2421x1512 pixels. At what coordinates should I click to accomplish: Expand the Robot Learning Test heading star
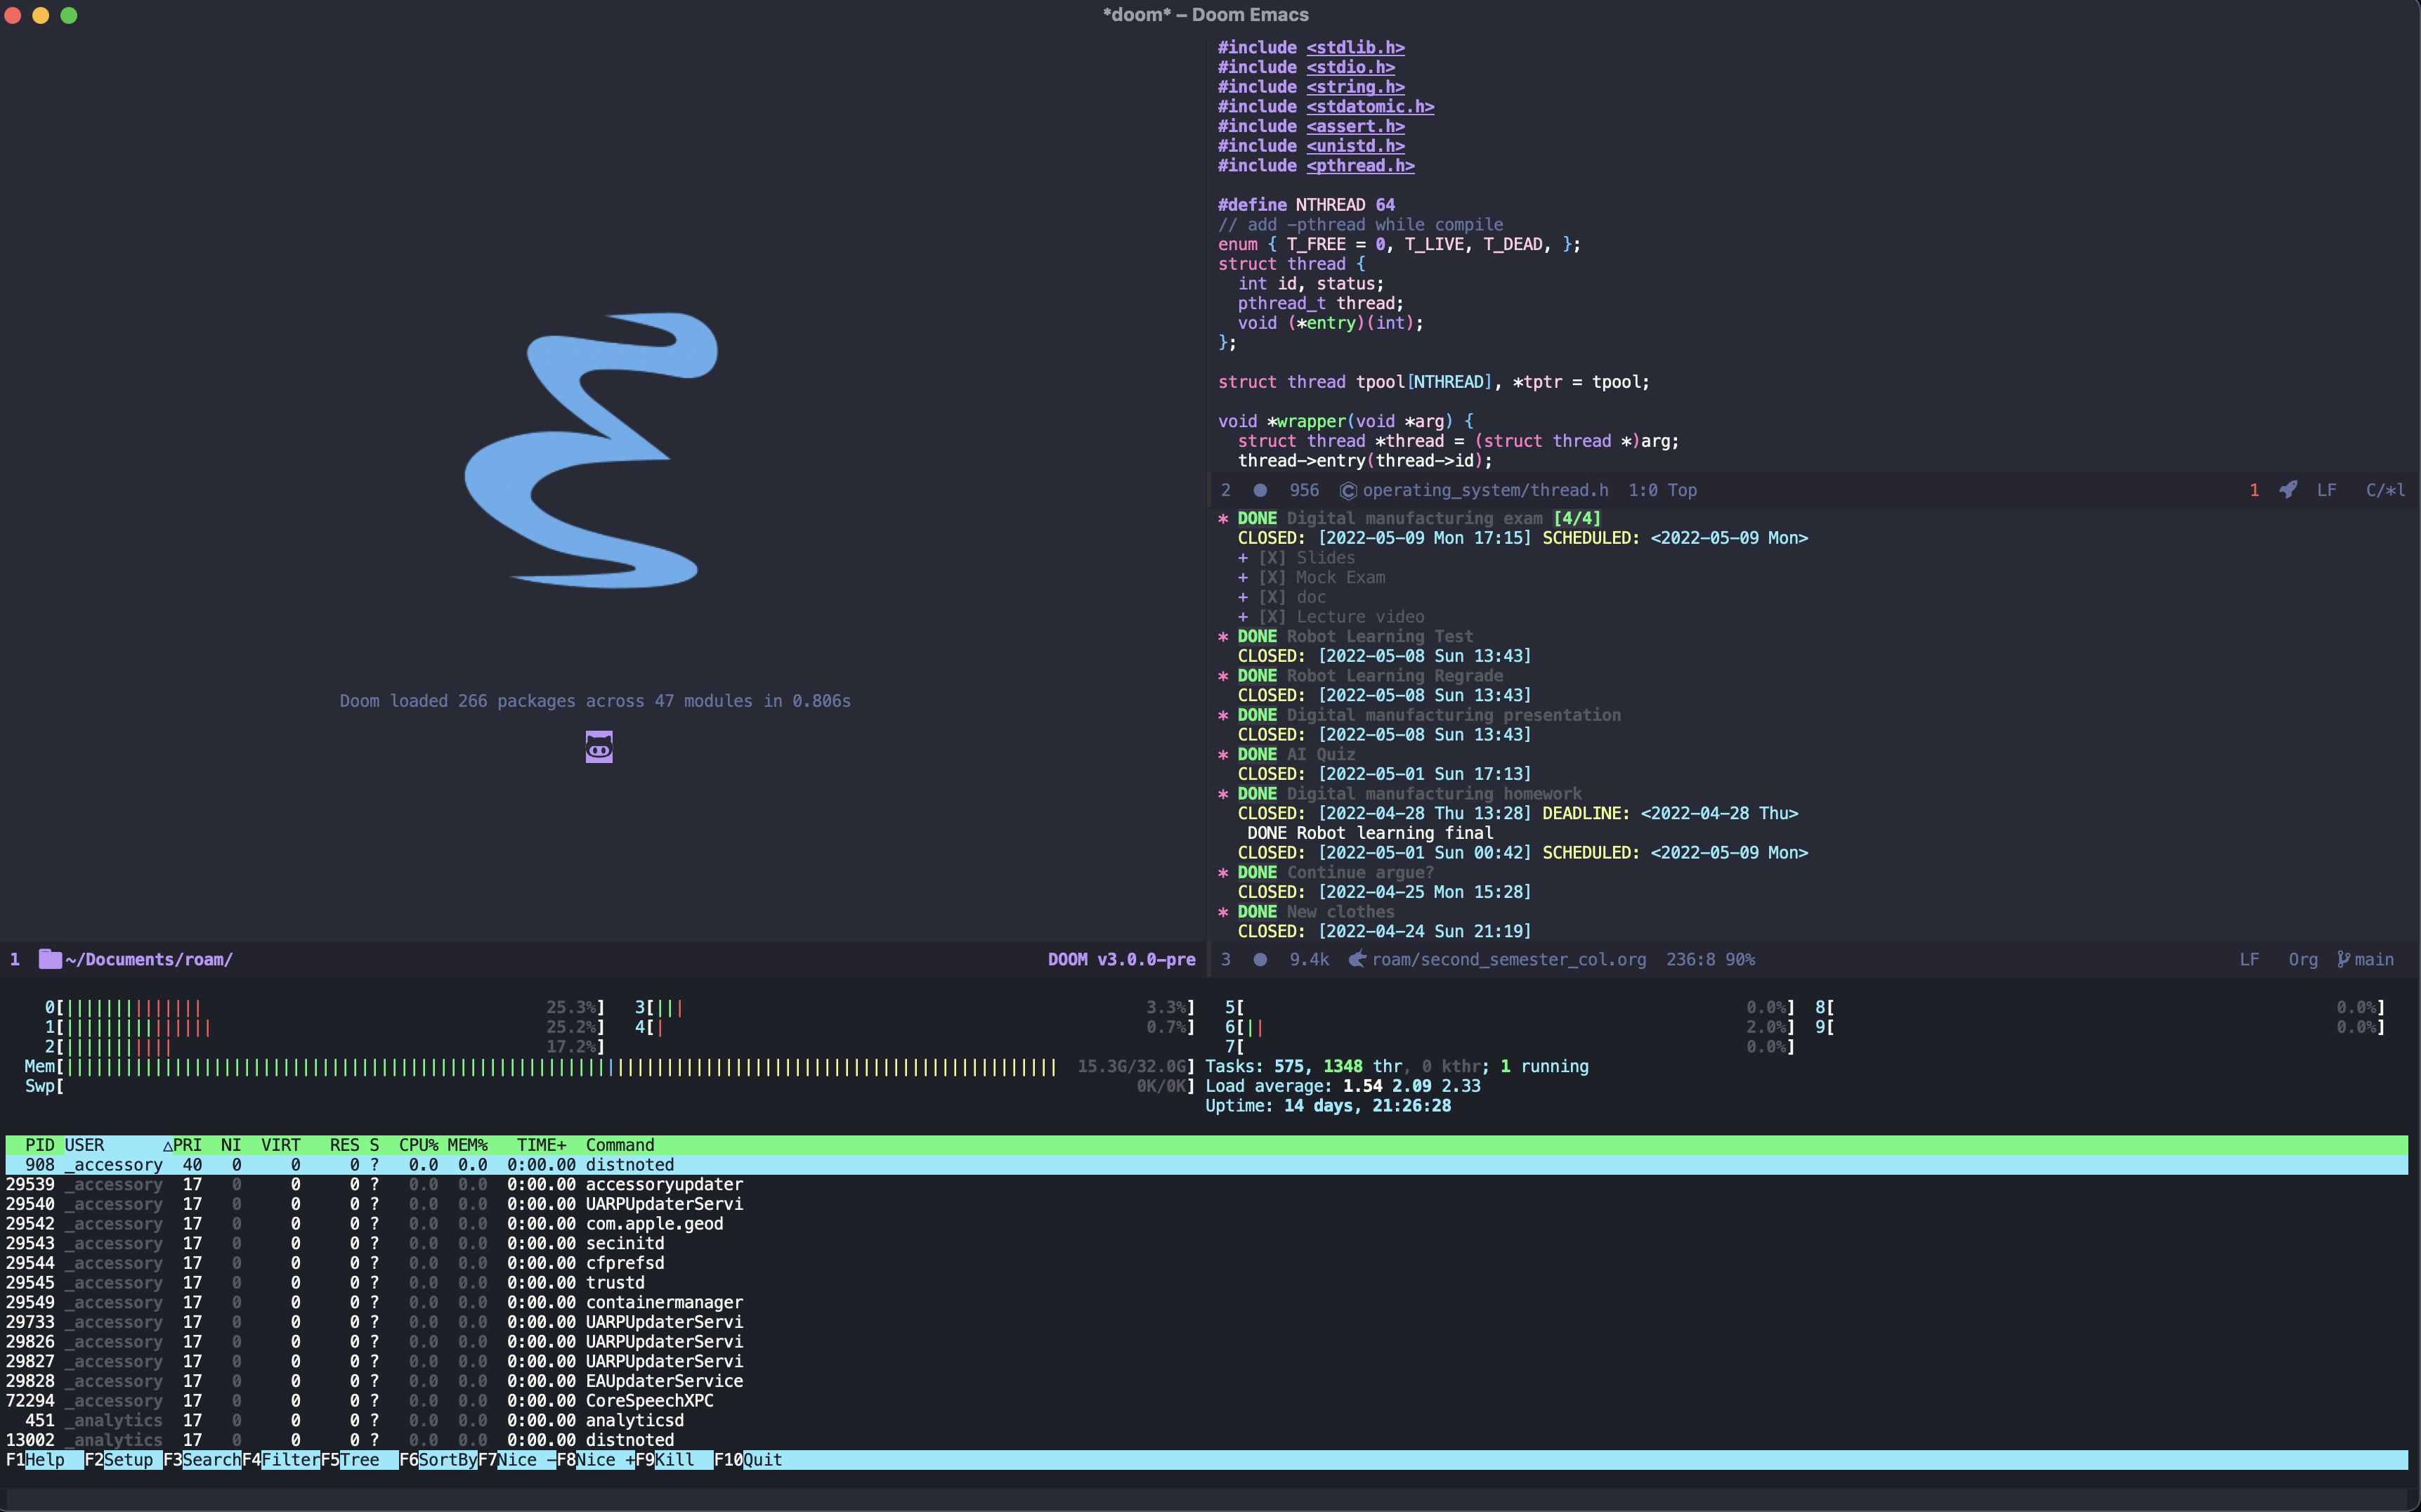(x=1223, y=636)
